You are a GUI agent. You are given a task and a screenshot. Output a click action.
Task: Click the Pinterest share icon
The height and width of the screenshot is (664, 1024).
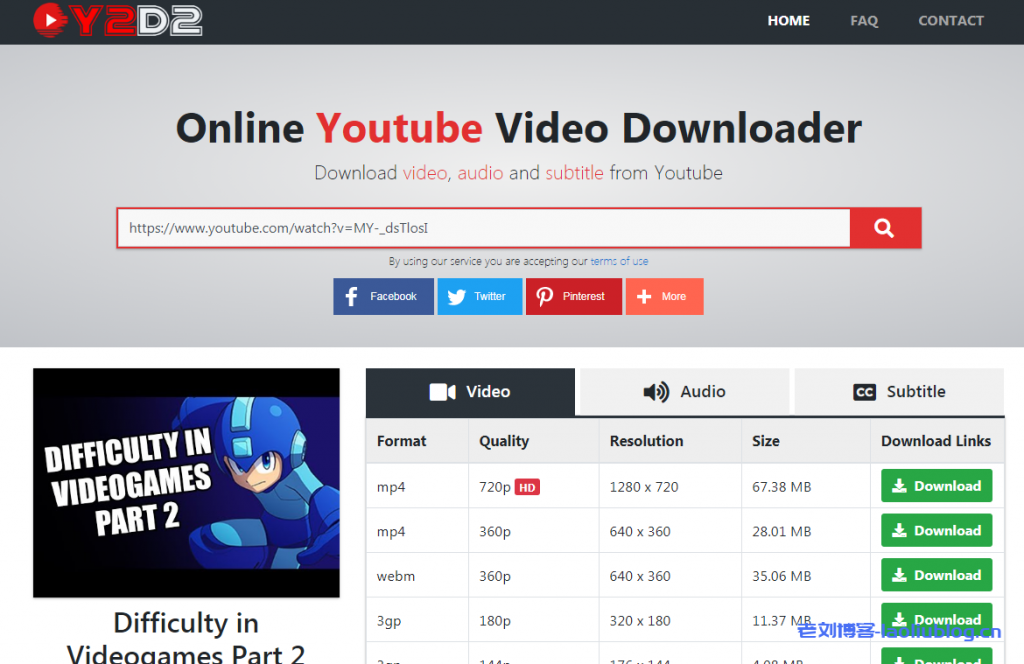pos(545,296)
